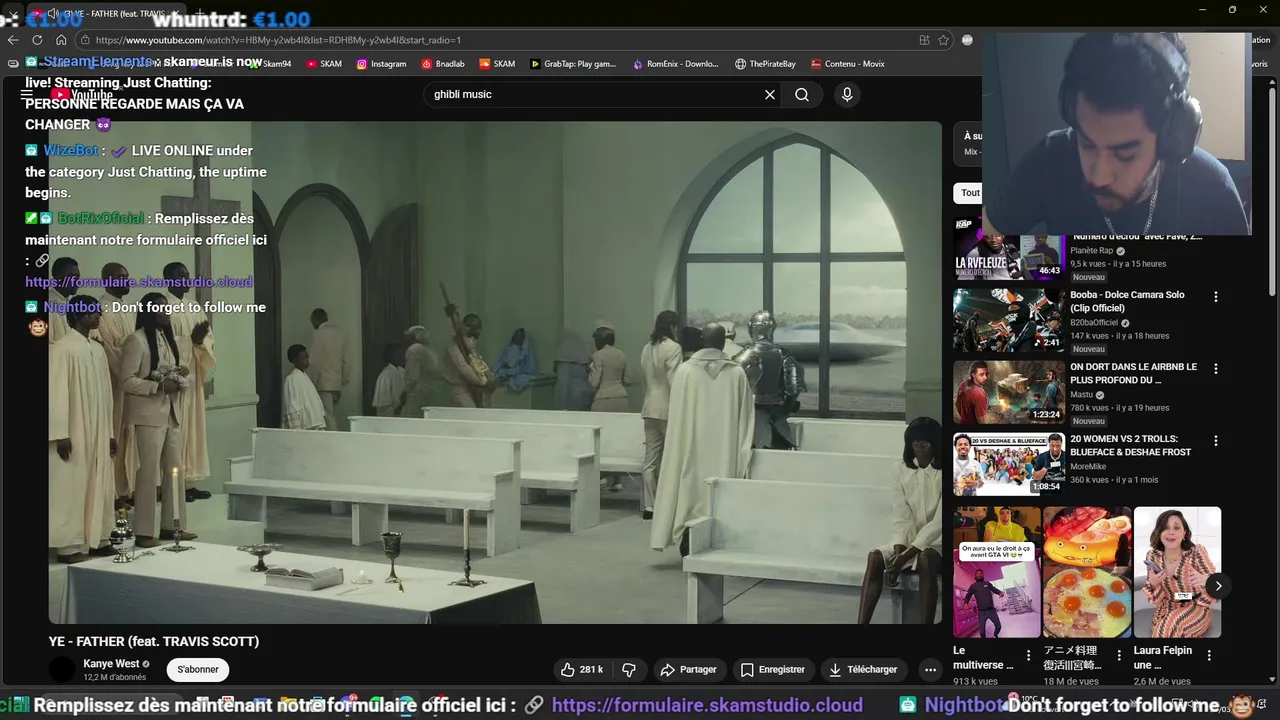This screenshot has width=1280, height=720.
Task: Click the Enregistrer save button
Action: click(x=772, y=669)
